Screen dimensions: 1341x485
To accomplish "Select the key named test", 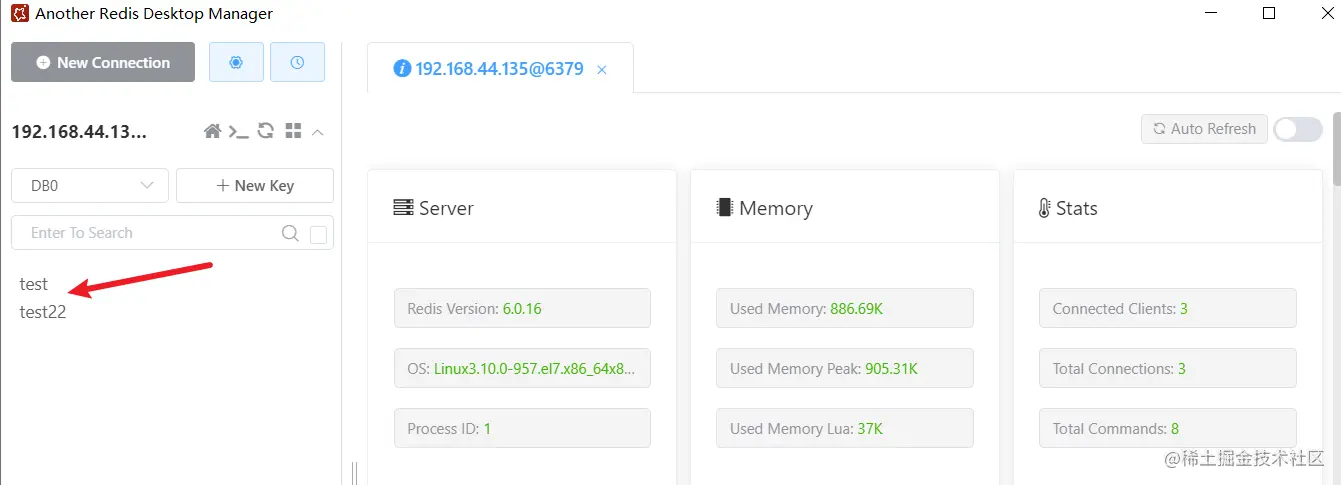I will (x=34, y=284).
